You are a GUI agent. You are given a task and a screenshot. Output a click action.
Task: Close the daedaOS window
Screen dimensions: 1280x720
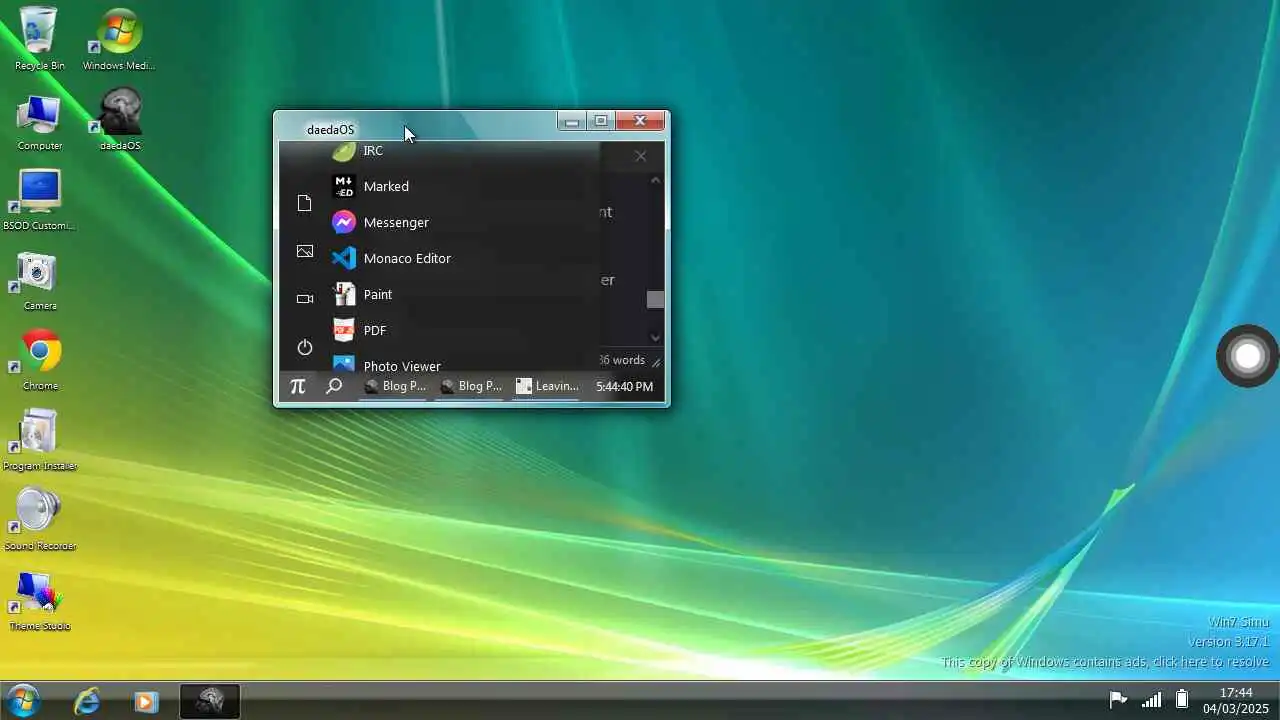tap(640, 121)
